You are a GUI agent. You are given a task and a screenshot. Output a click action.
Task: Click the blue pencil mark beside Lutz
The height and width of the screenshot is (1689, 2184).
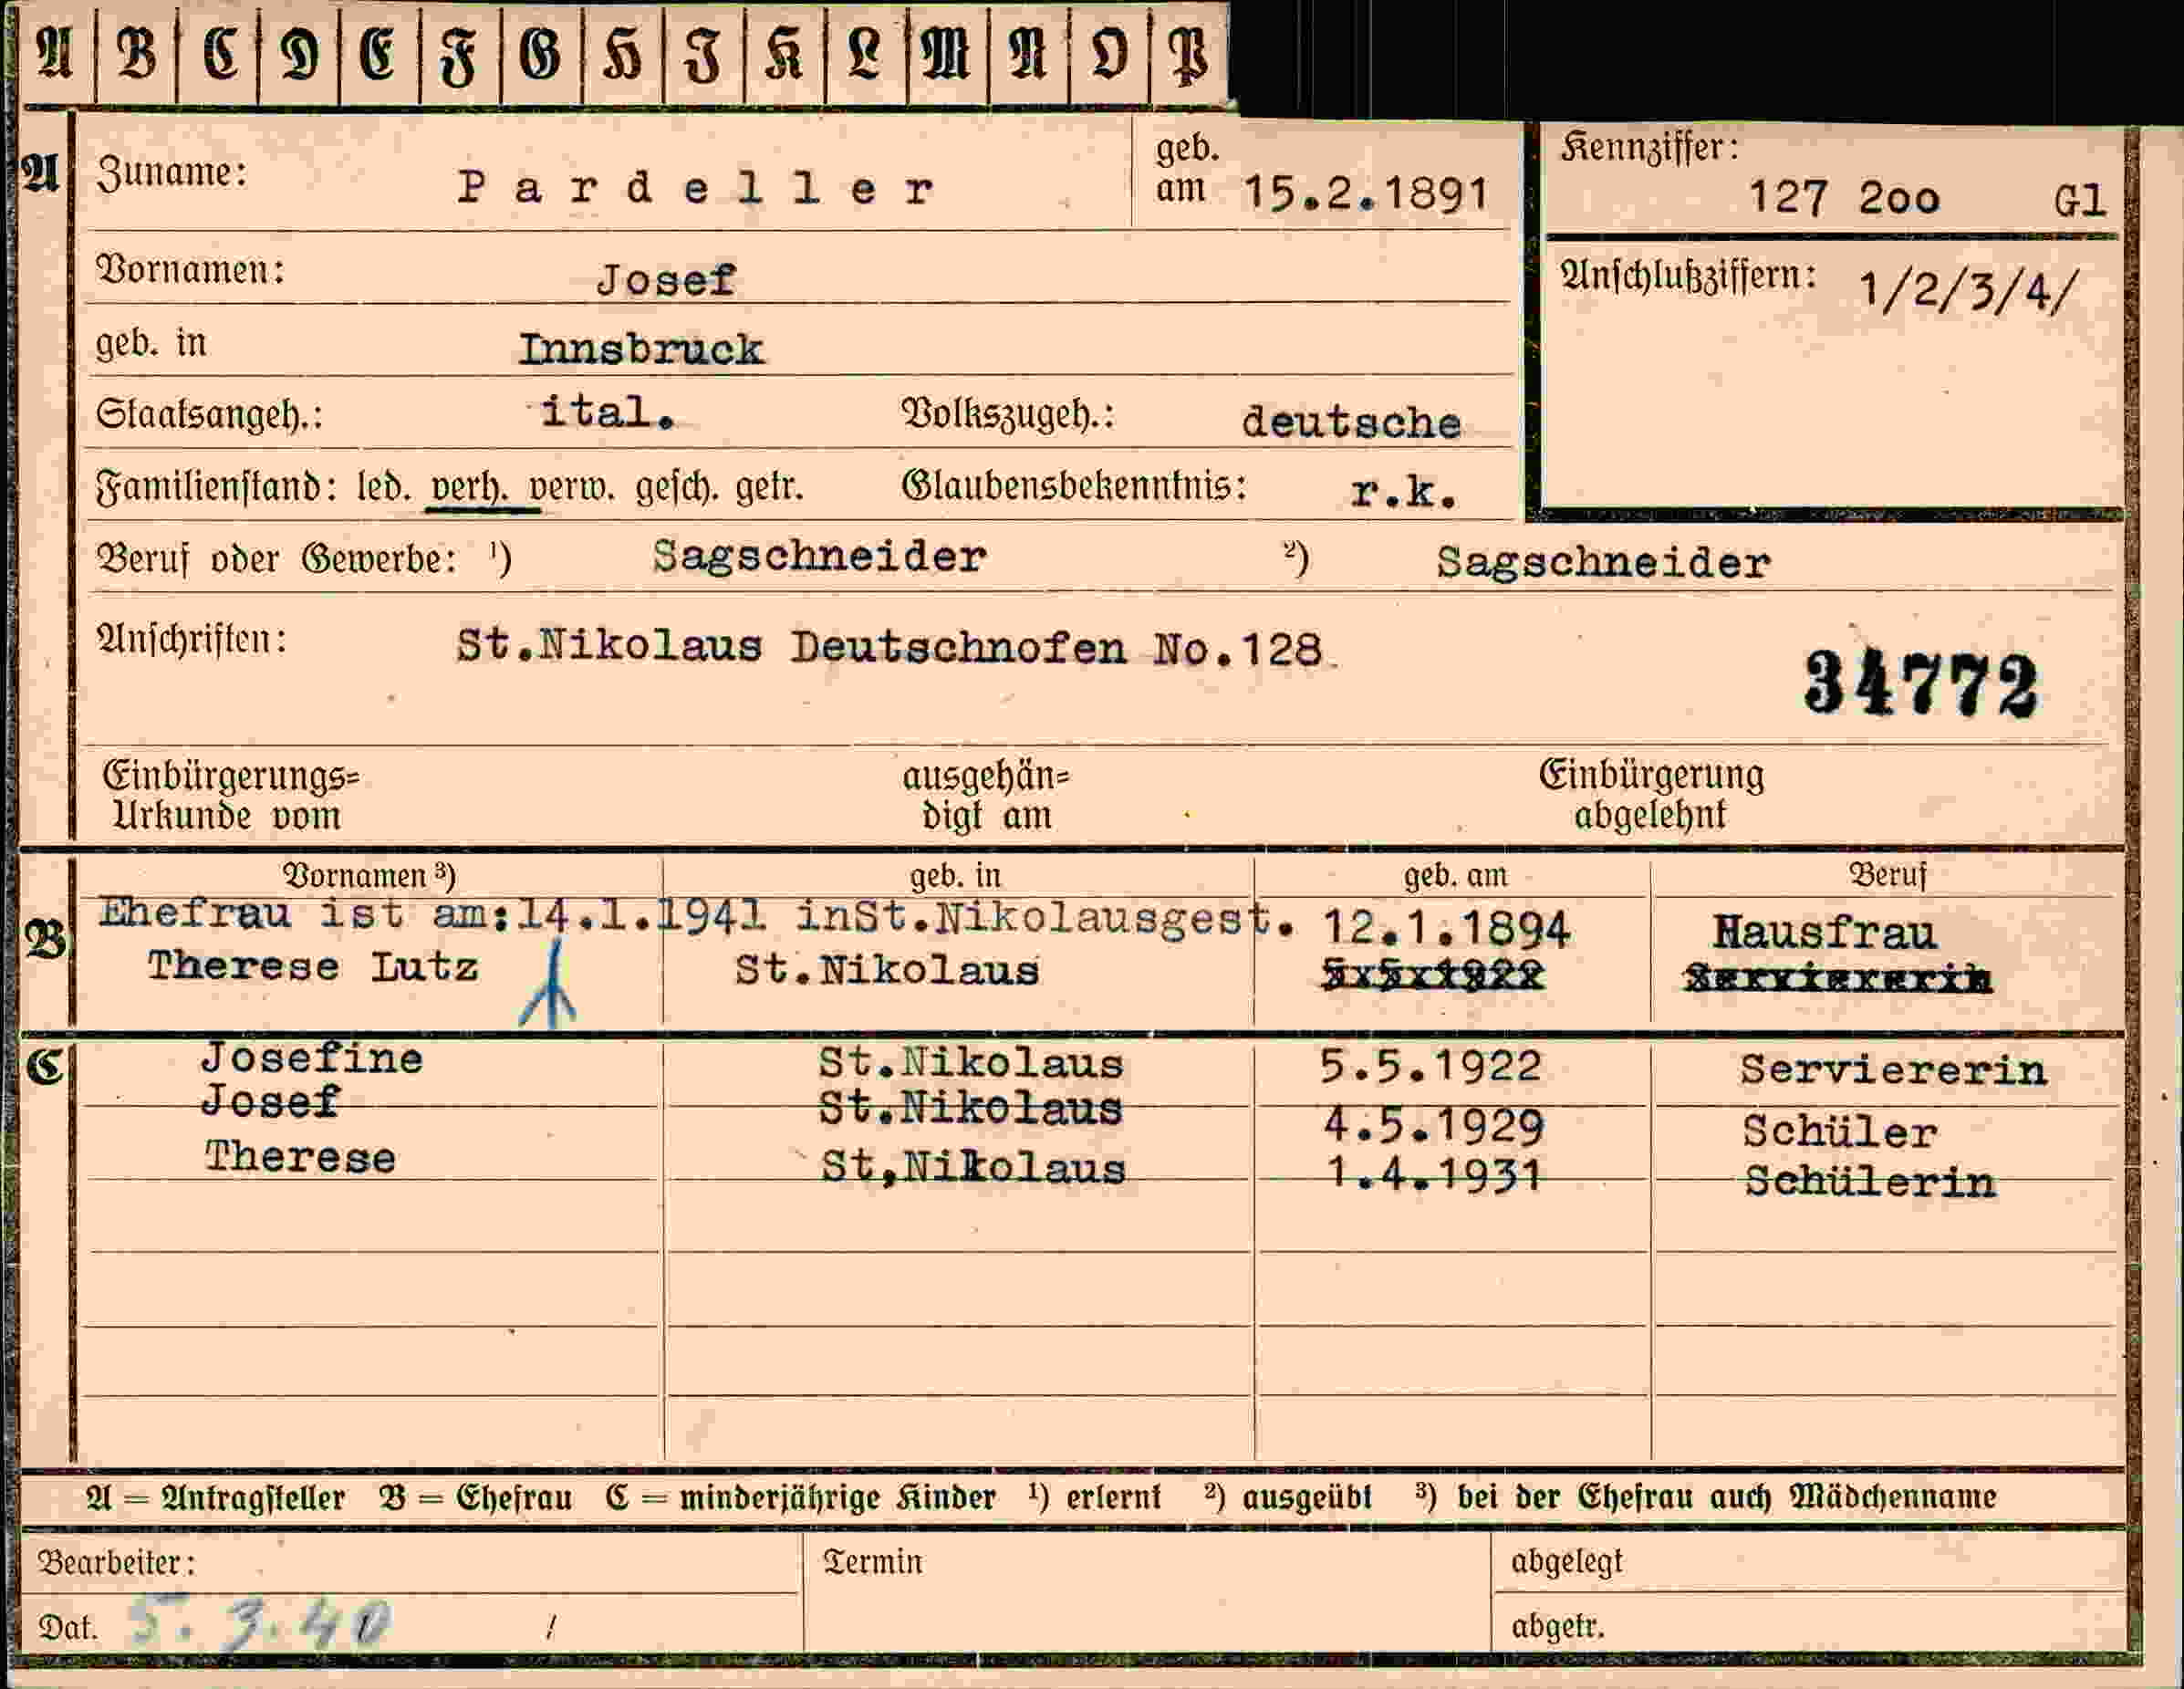pyautogui.click(x=549, y=984)
